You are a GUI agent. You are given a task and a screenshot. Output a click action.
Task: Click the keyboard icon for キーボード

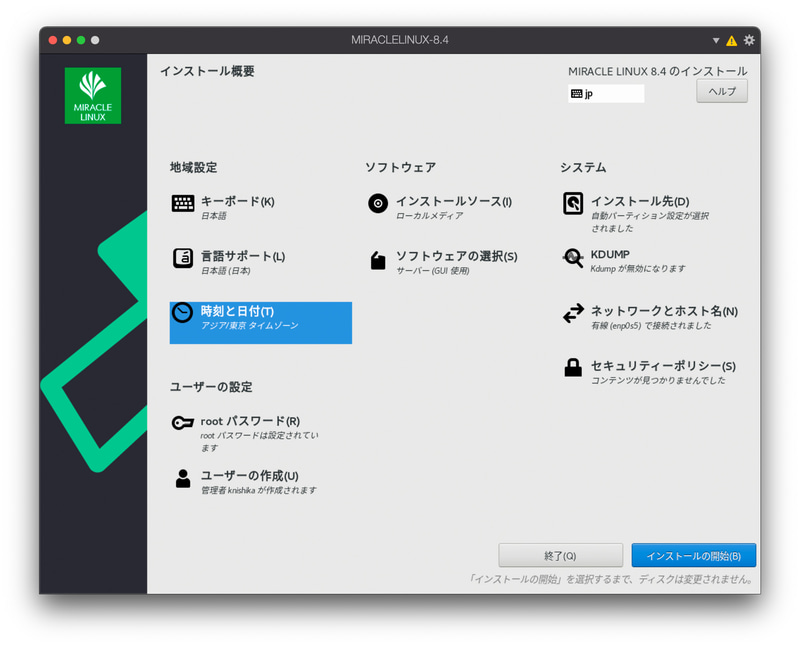point(183,203)
